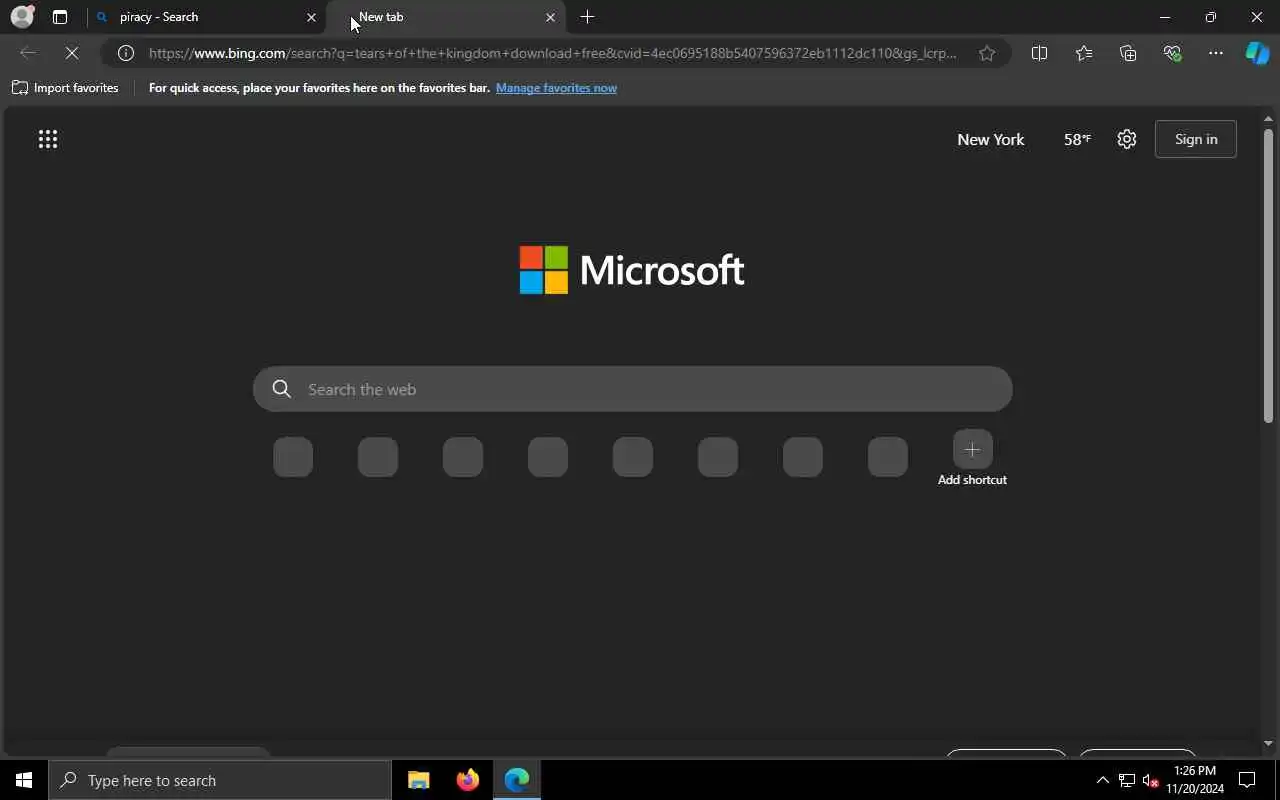This screenshot has width=1280, height=800.
Task: Click the New York weather location
Action: (990, 139)
